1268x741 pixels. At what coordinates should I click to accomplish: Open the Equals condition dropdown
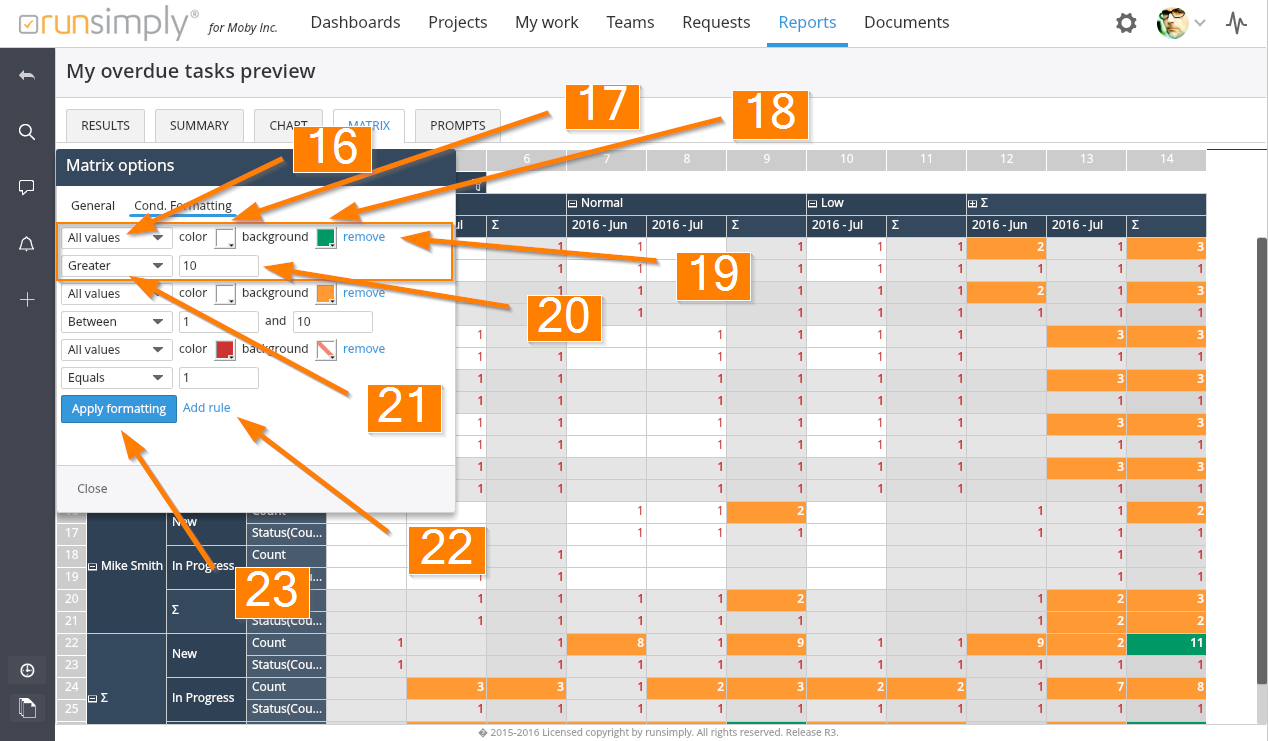pyautogui.click(x=115, y=378)
